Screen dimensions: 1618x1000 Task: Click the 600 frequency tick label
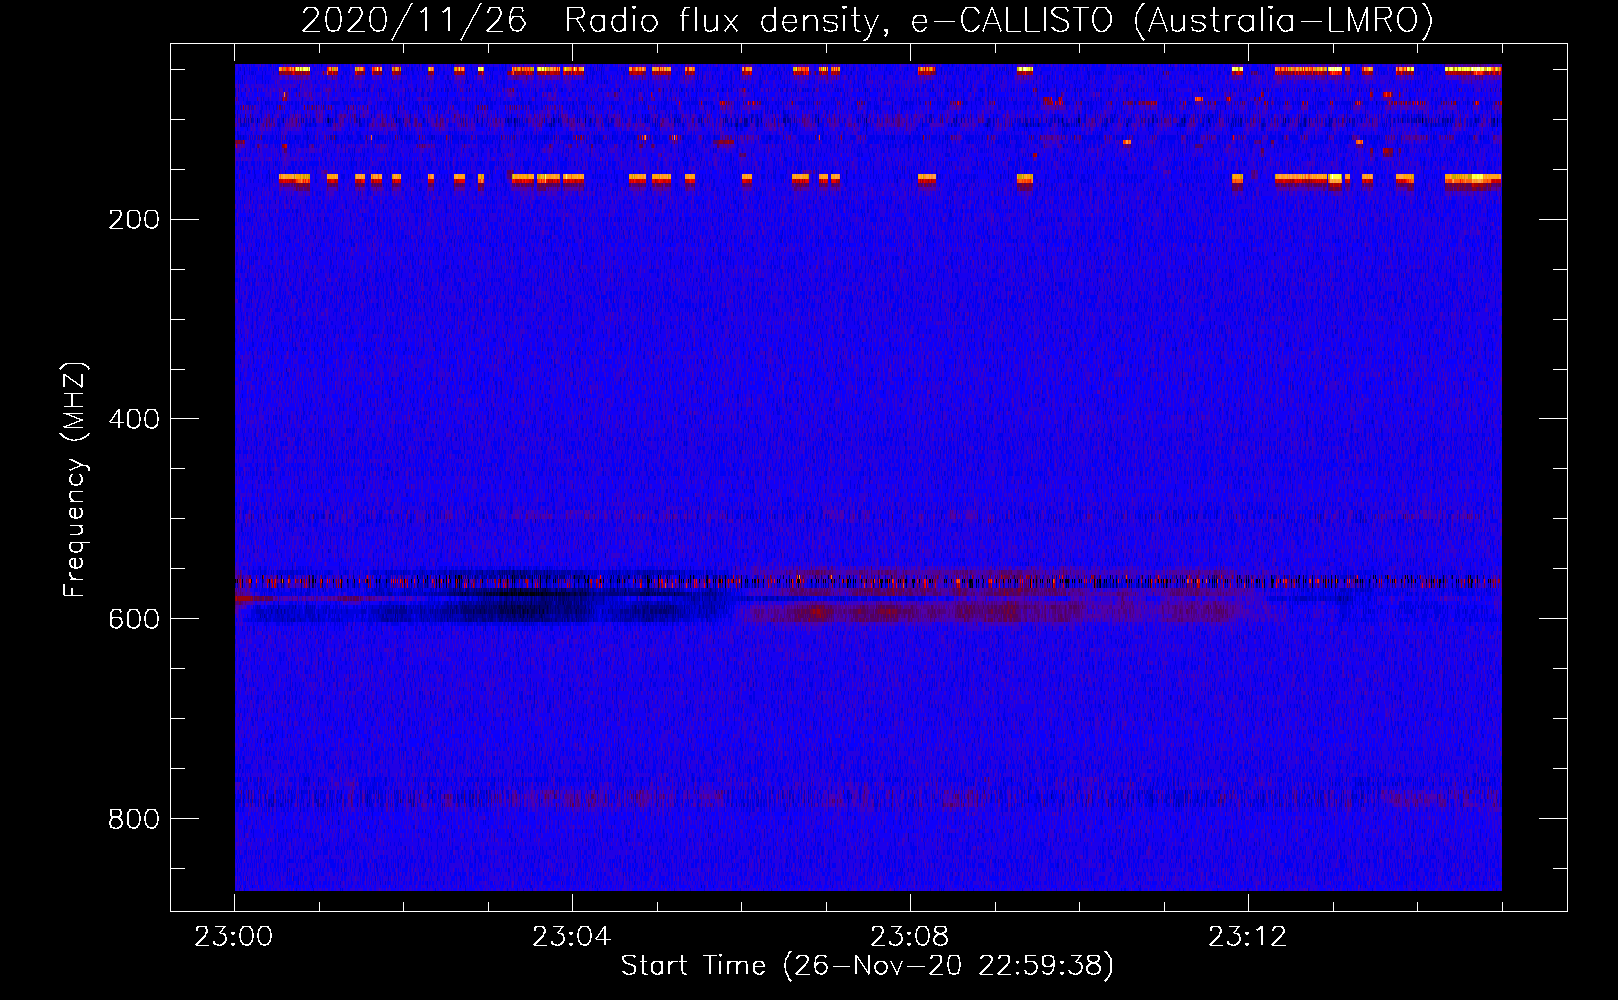click(x=133, y=619)
